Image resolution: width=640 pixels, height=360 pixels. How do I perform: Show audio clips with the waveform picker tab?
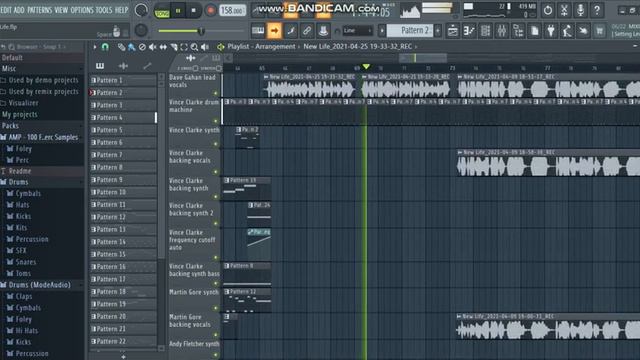point(123,66)
